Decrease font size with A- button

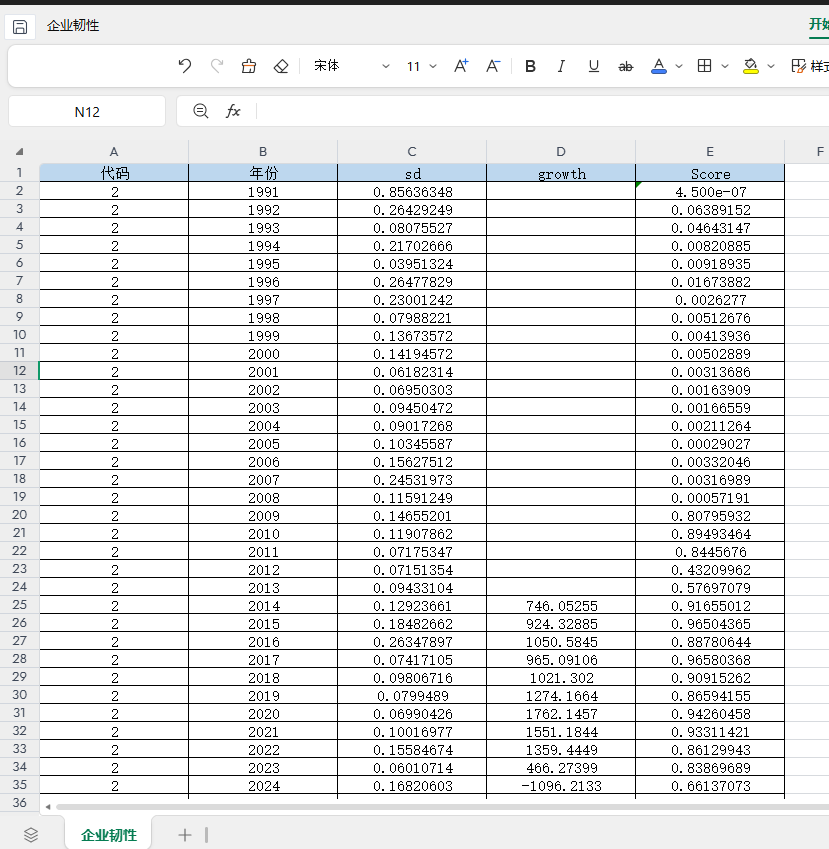[493, 66]
